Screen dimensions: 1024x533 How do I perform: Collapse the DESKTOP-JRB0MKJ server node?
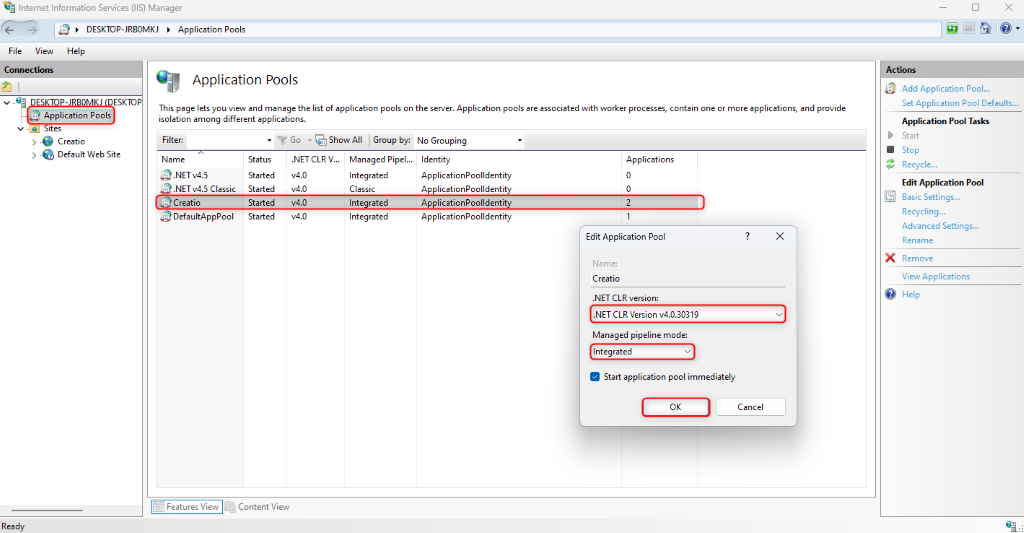[x=7, y=103]
